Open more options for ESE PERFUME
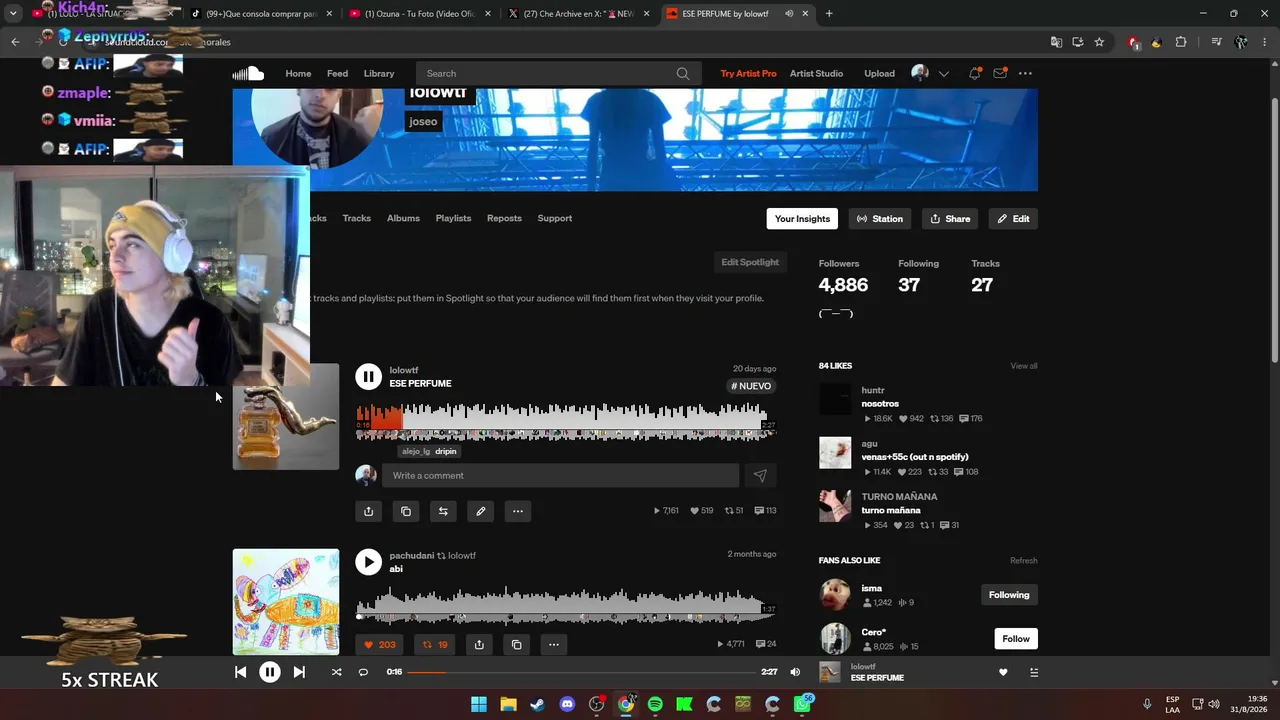The width and height of the screenshot is (1280, 720). [518, 511]
